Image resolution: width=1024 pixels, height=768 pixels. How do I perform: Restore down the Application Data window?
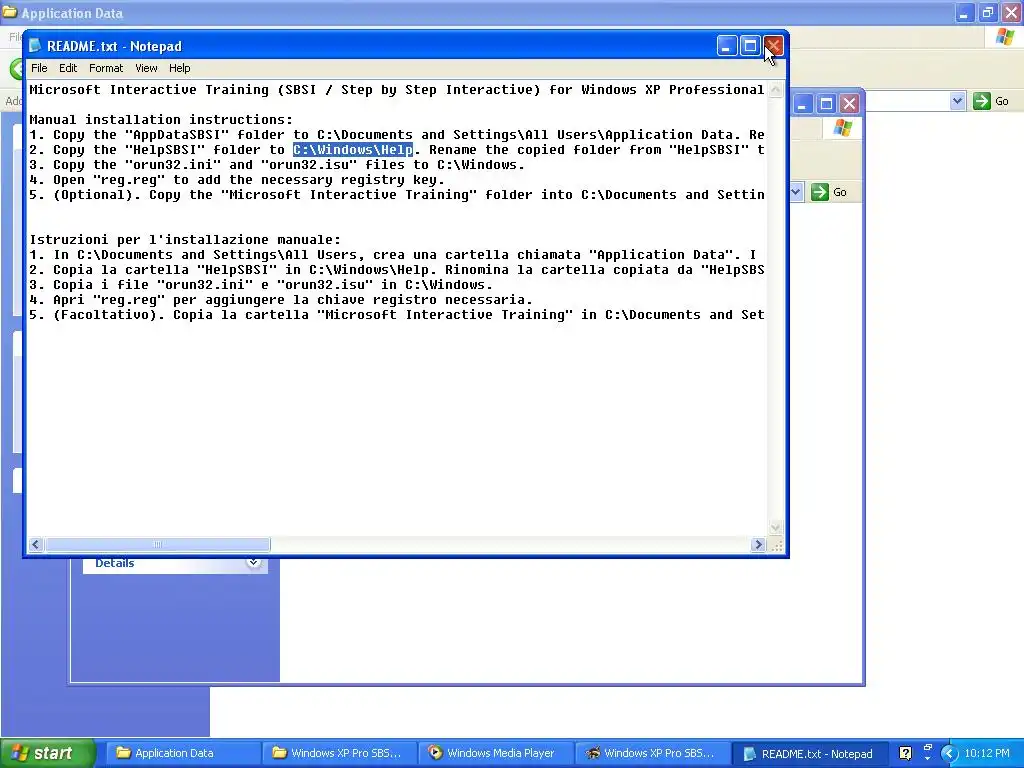coord(988,12)
